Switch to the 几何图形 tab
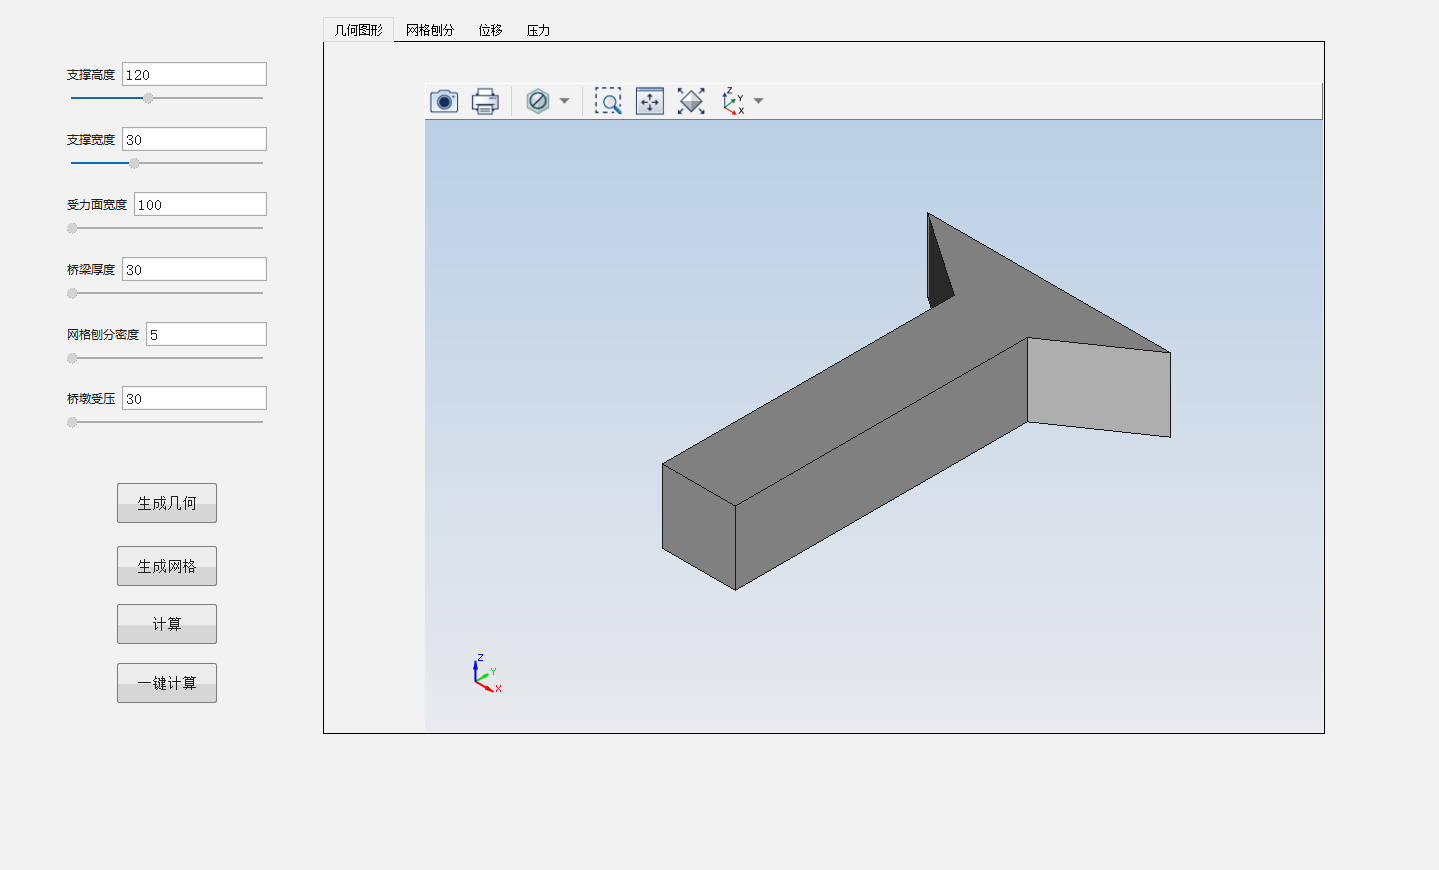The width and height of the screenshot is (1439, 870). click(358, 30)
